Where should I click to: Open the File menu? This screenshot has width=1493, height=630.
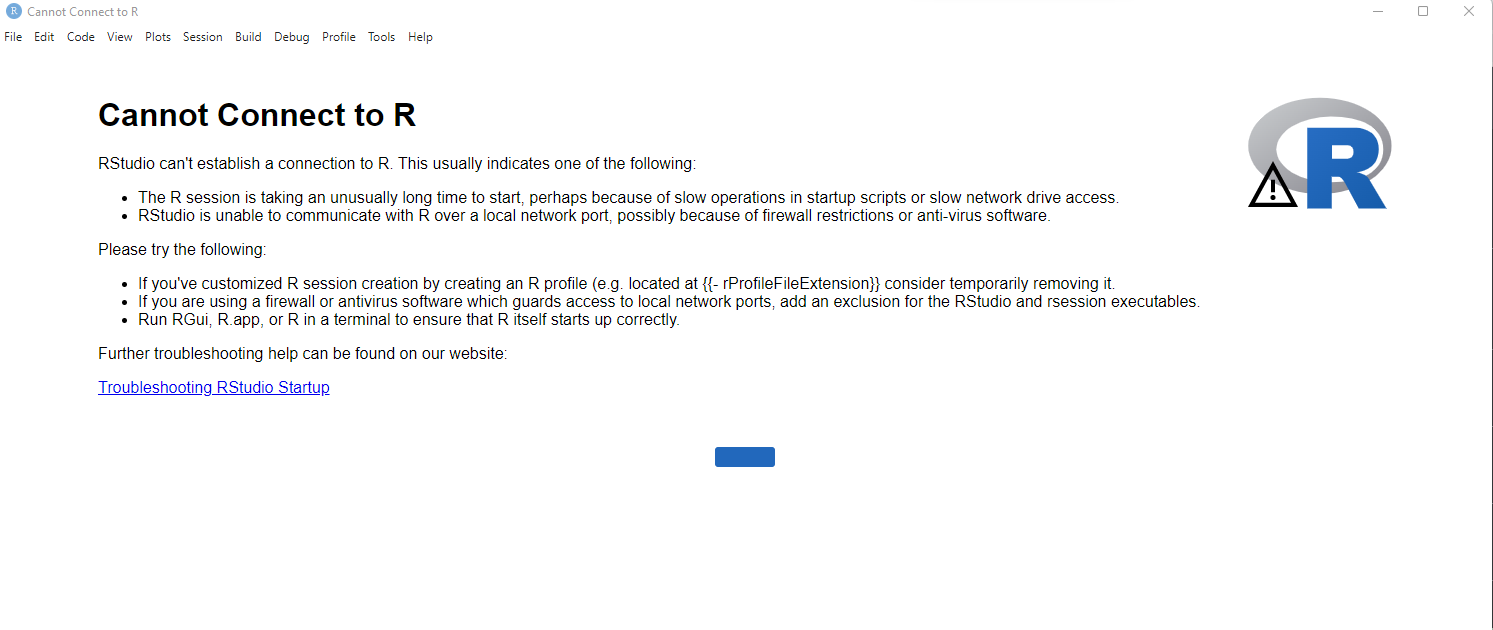coord(13,36)
